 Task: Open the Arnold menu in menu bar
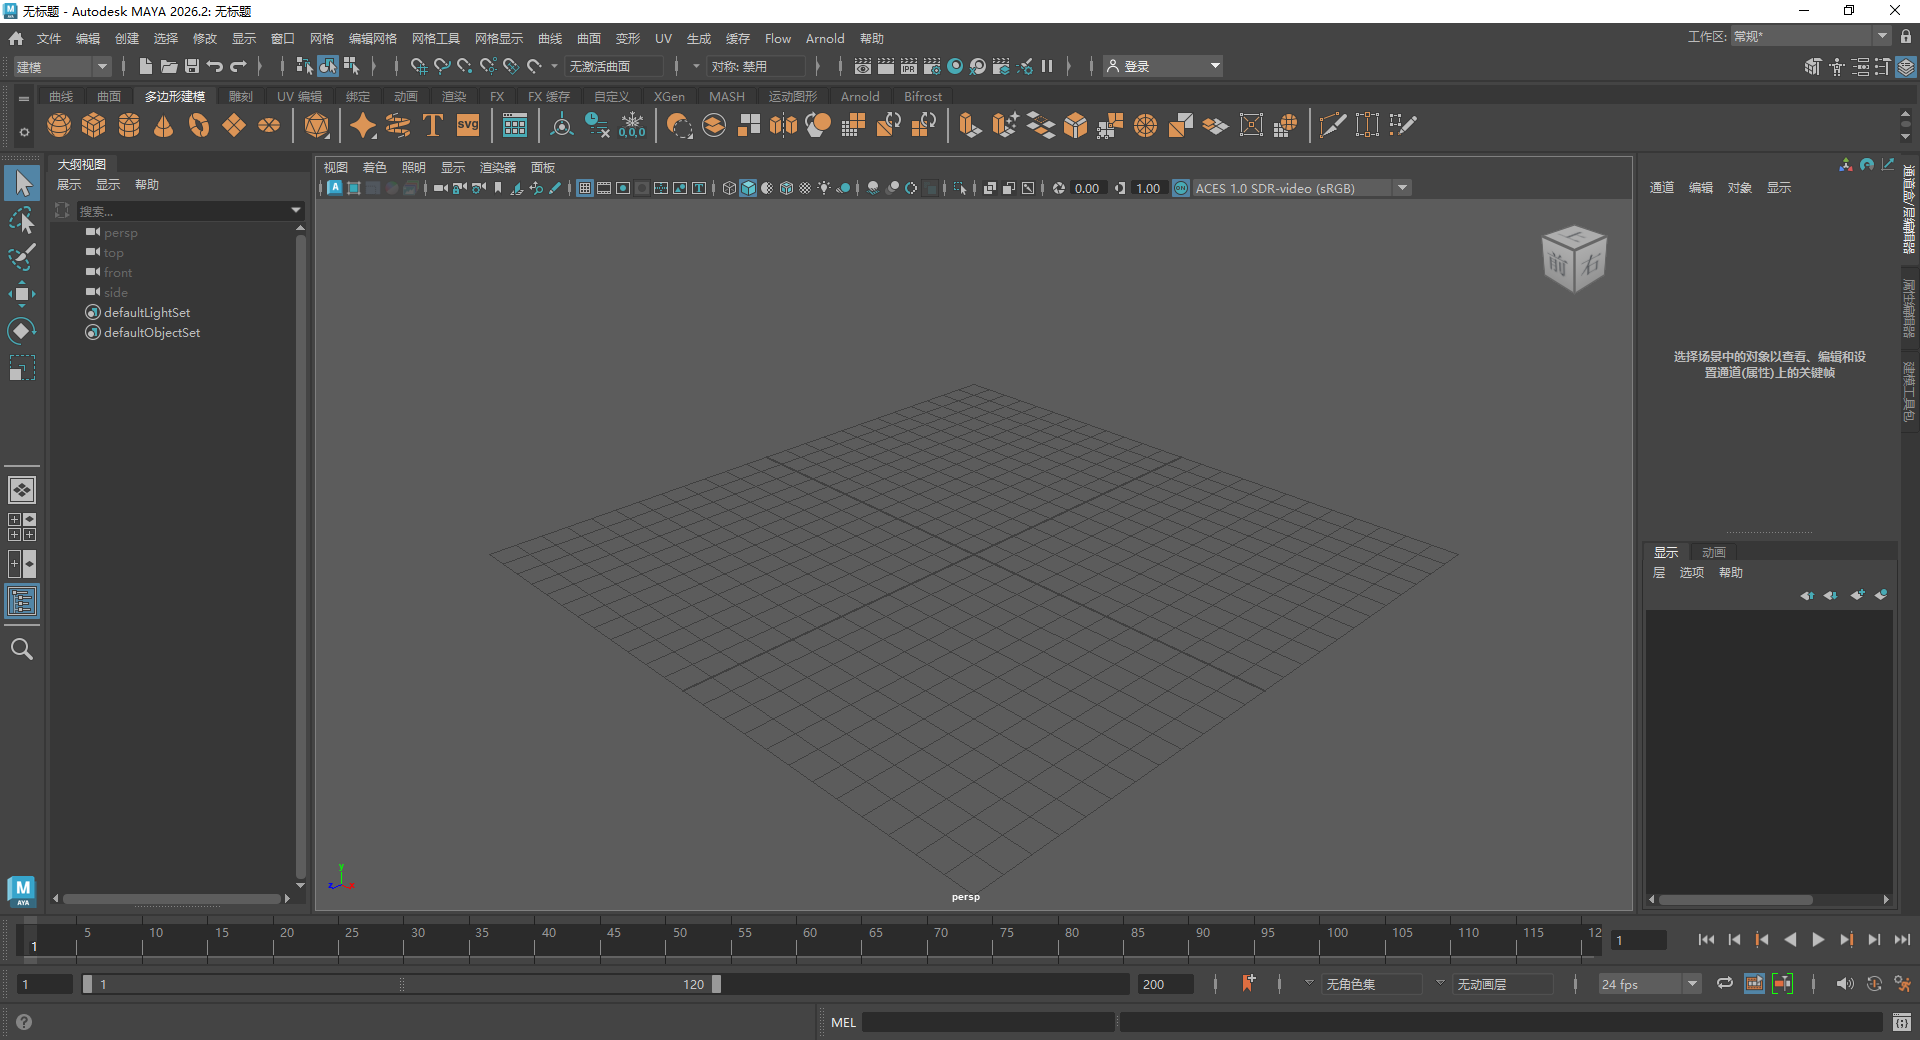point(825,38)
